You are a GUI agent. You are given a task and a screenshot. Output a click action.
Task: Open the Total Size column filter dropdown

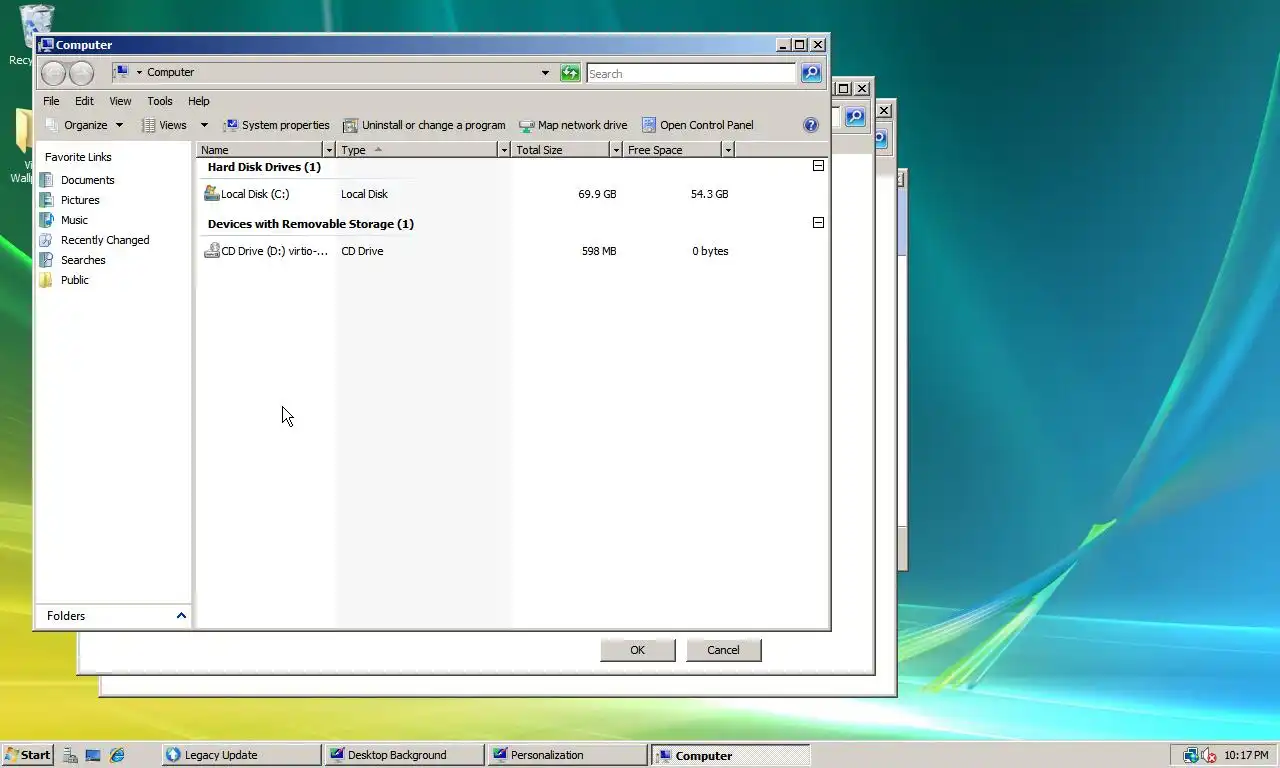(615, 150)
